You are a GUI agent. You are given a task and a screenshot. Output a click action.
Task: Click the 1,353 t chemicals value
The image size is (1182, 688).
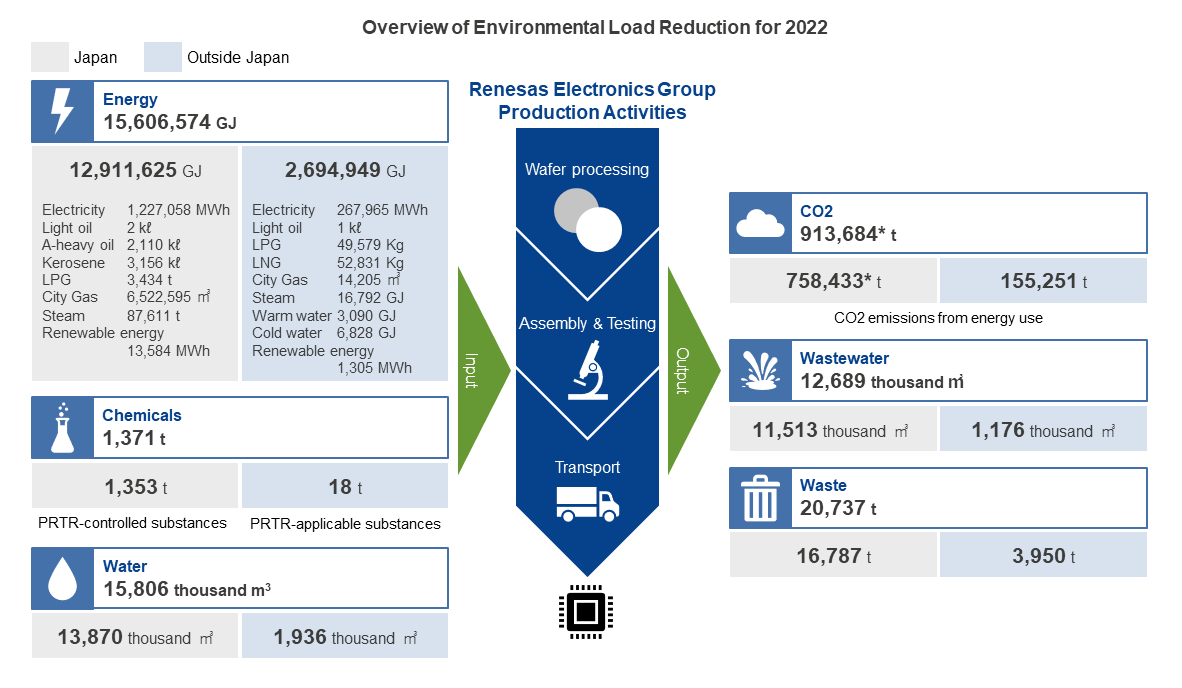(136, 488)
